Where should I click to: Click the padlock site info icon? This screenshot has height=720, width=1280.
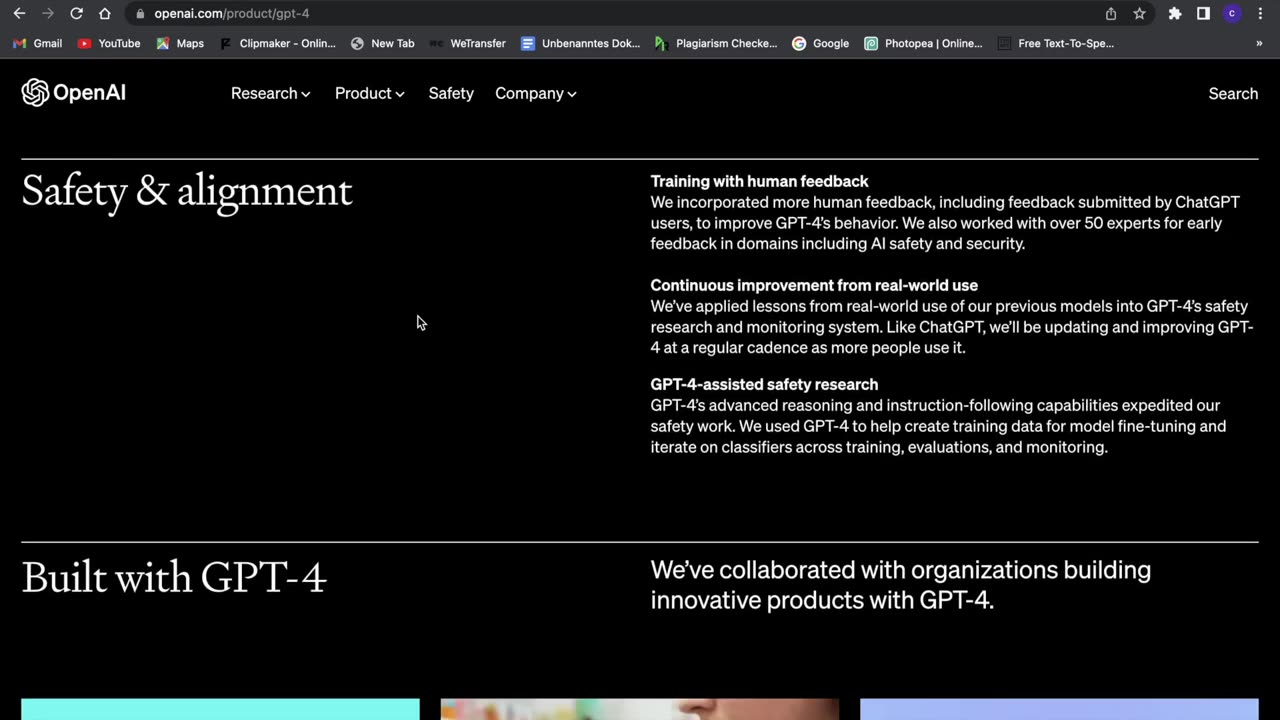[x=140, y=14]
